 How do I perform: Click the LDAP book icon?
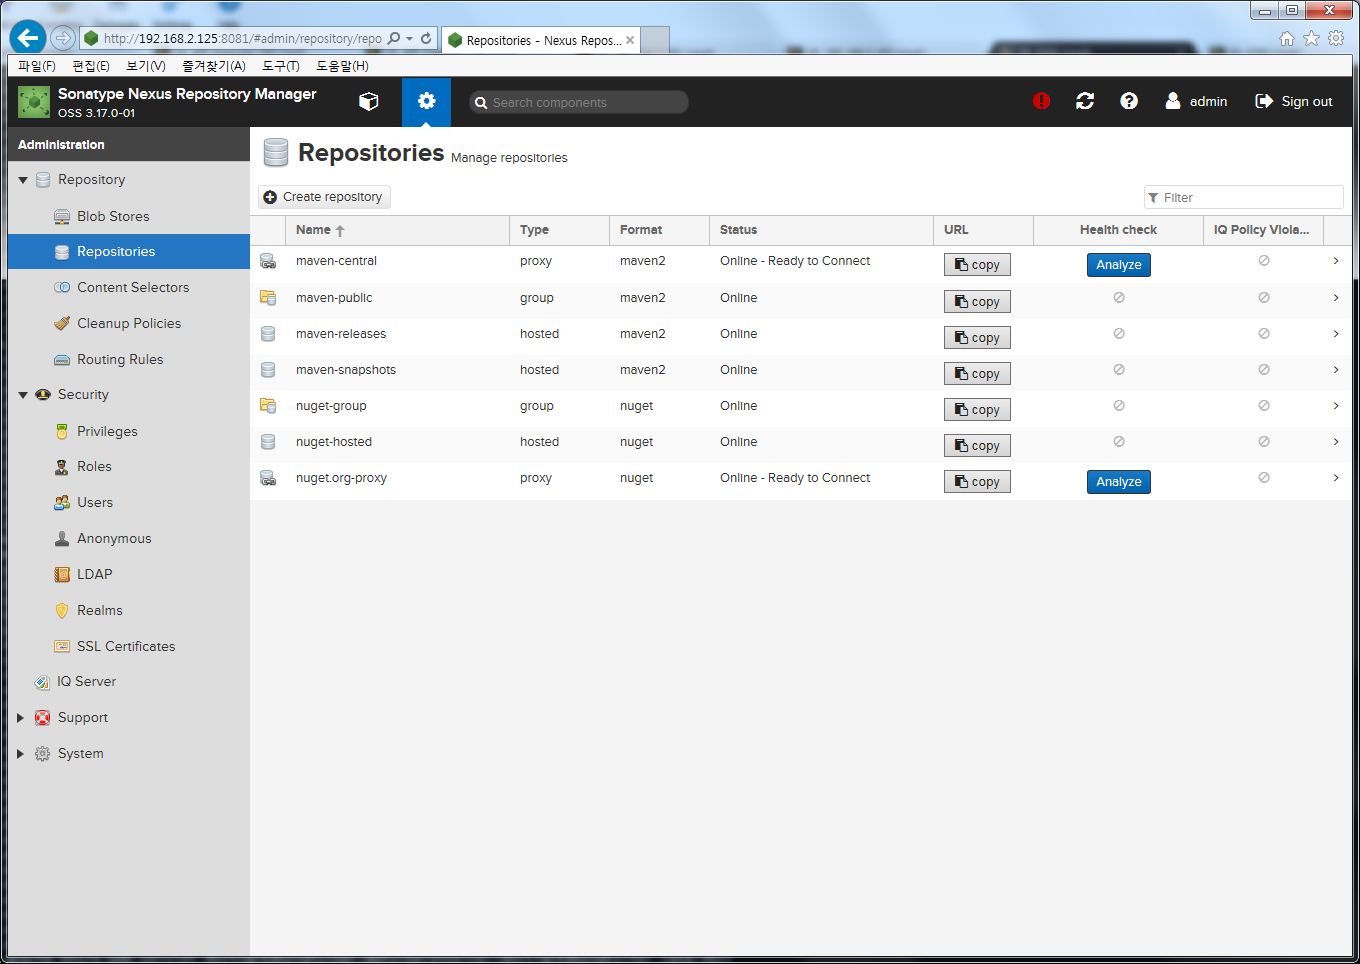(x=62, y=574)
